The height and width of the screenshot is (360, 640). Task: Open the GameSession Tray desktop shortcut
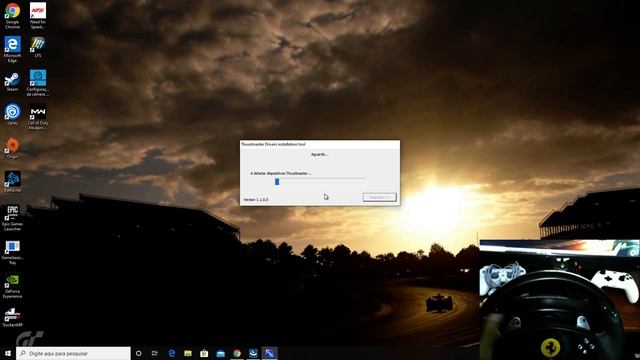pyautogui.click(x=12, y=252)
